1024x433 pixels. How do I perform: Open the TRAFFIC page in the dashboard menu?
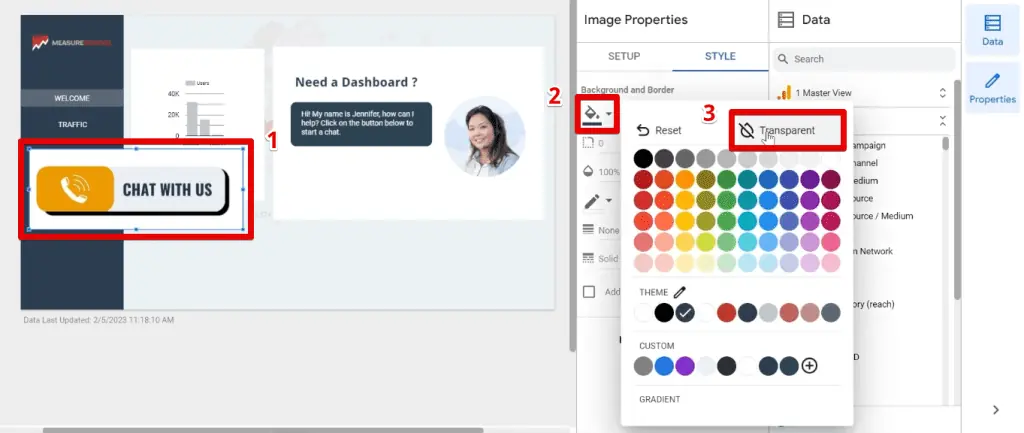pyautogui.click(x=72, y=124)
